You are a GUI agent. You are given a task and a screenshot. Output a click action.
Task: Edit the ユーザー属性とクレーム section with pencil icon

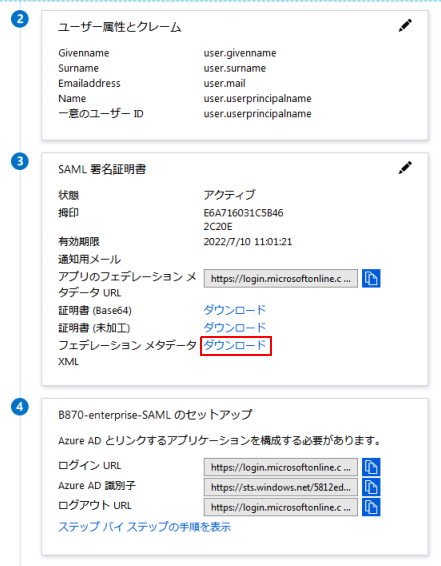point(405,26)
